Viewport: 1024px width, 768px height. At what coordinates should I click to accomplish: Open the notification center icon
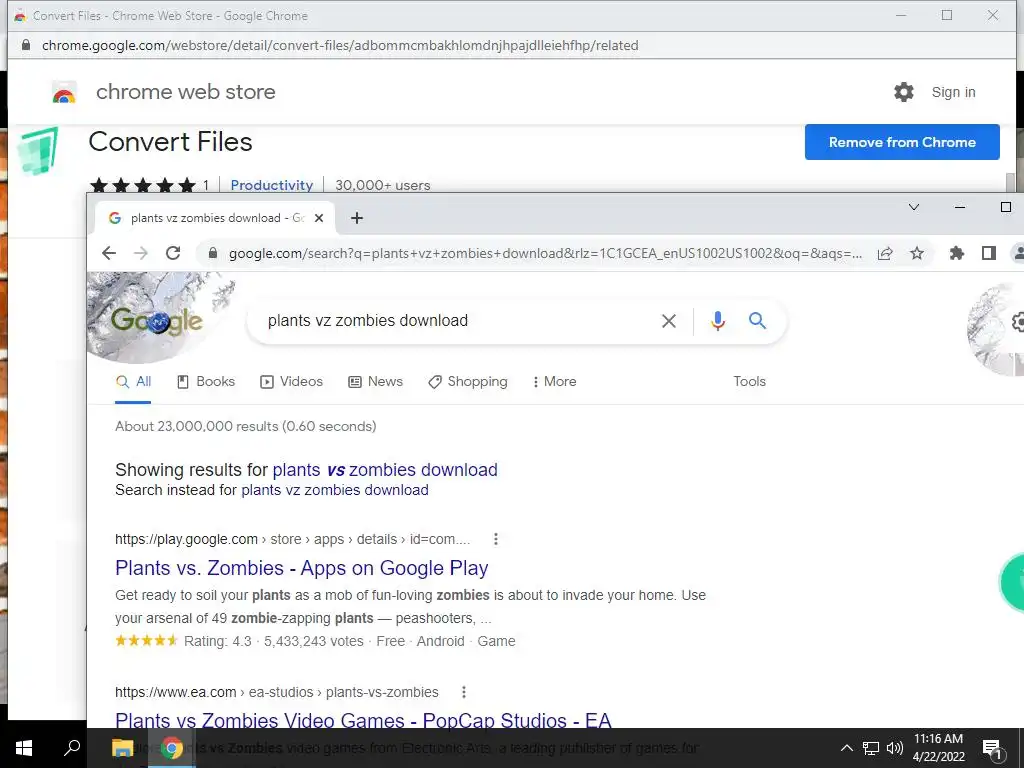(993, 750)
